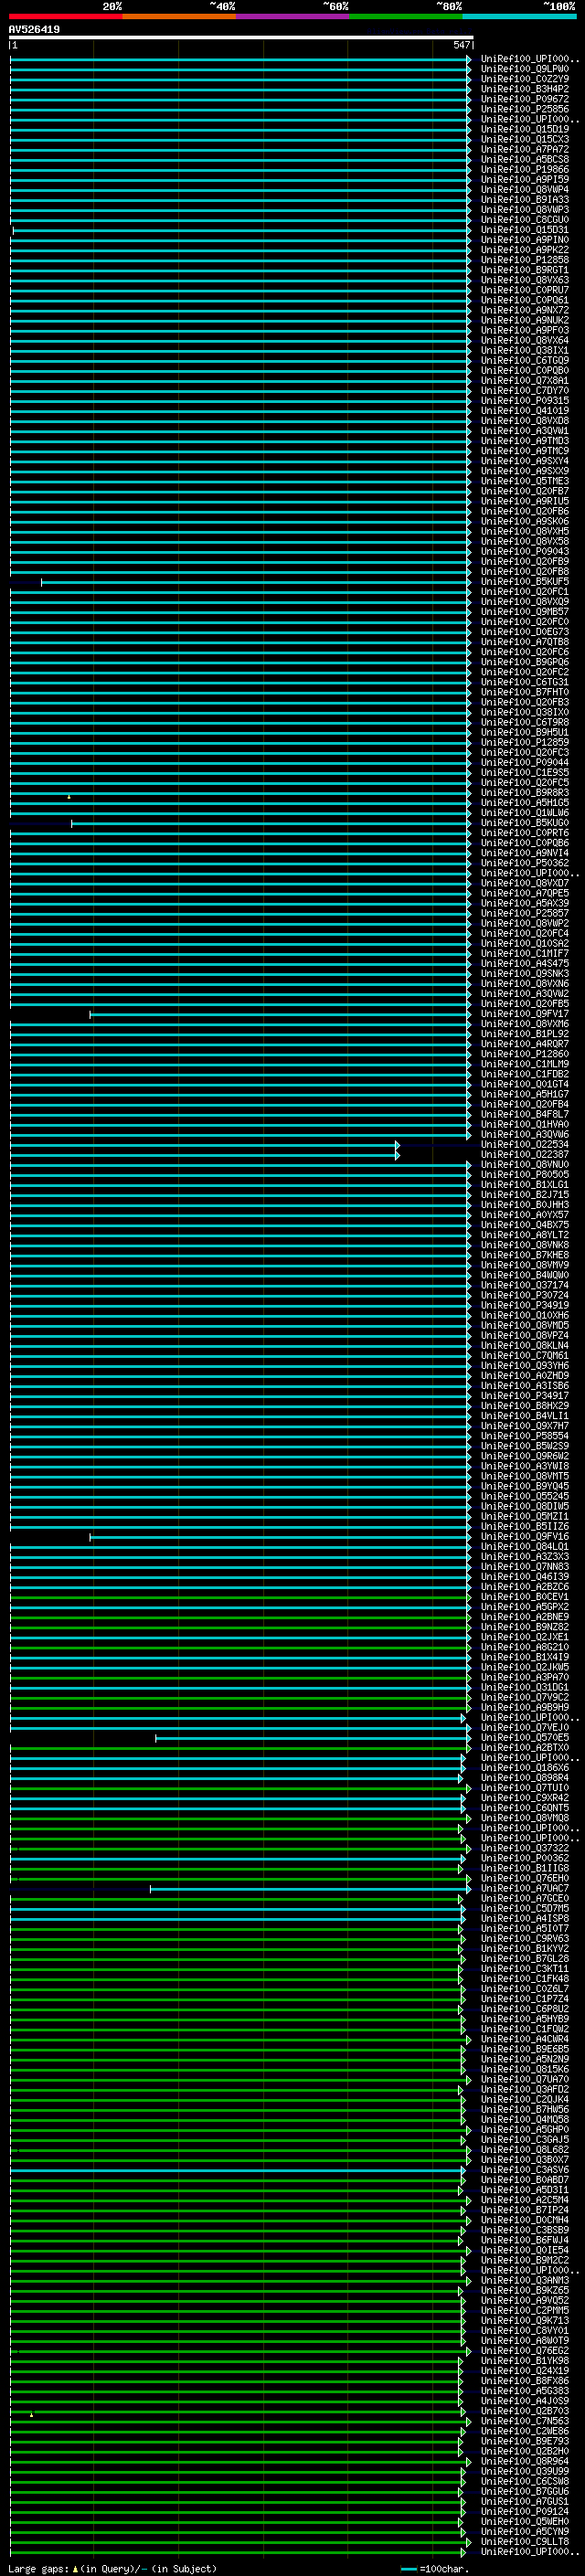Click label UniRef100_C7QM61
Screen dimensions: 585x2576
(x=524, y=1355)
